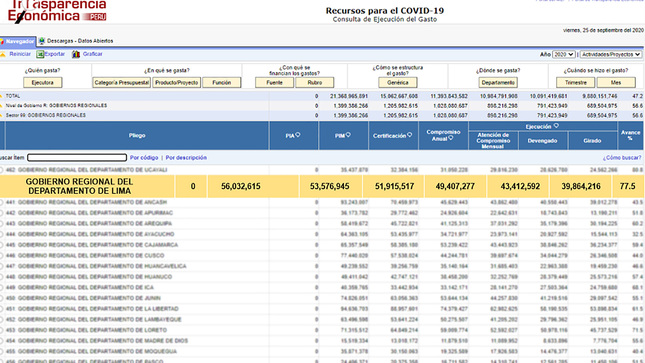The image size is (645, 363).
Task: Click the Producto/Proyecto button
Action: pyautogui.click(x=176, y=83)
